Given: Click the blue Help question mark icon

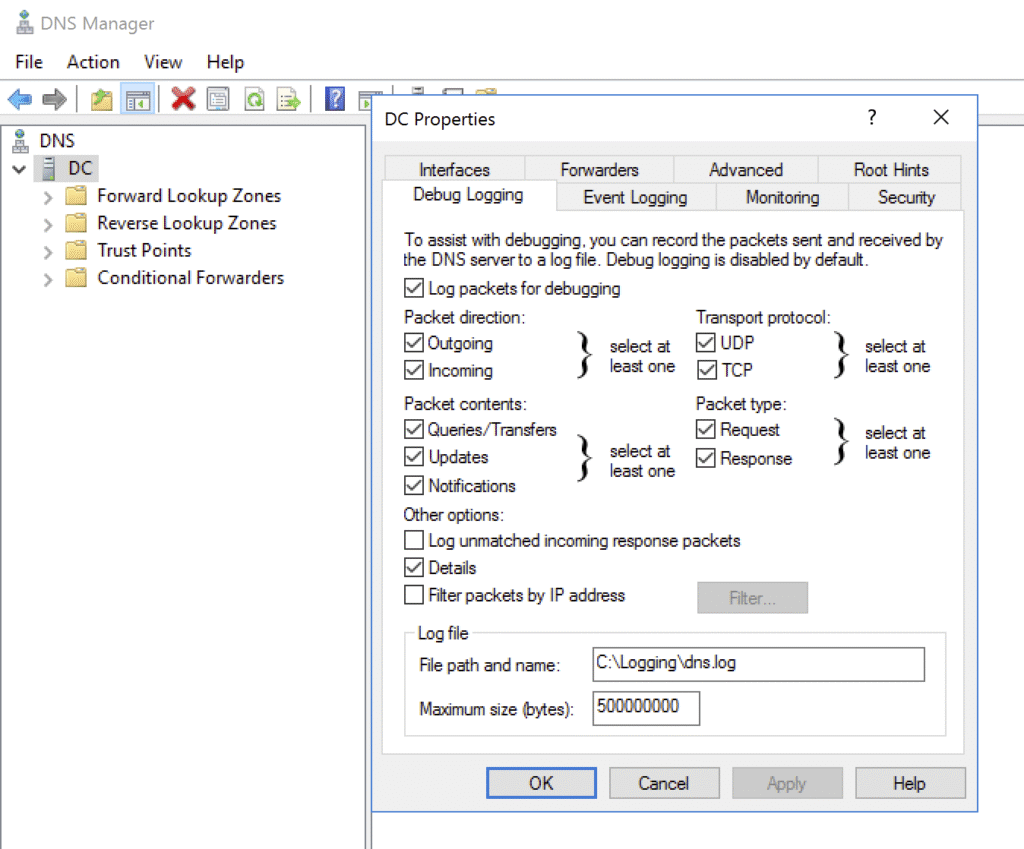Looking at the screenshot, I should (x=336, y=99).
